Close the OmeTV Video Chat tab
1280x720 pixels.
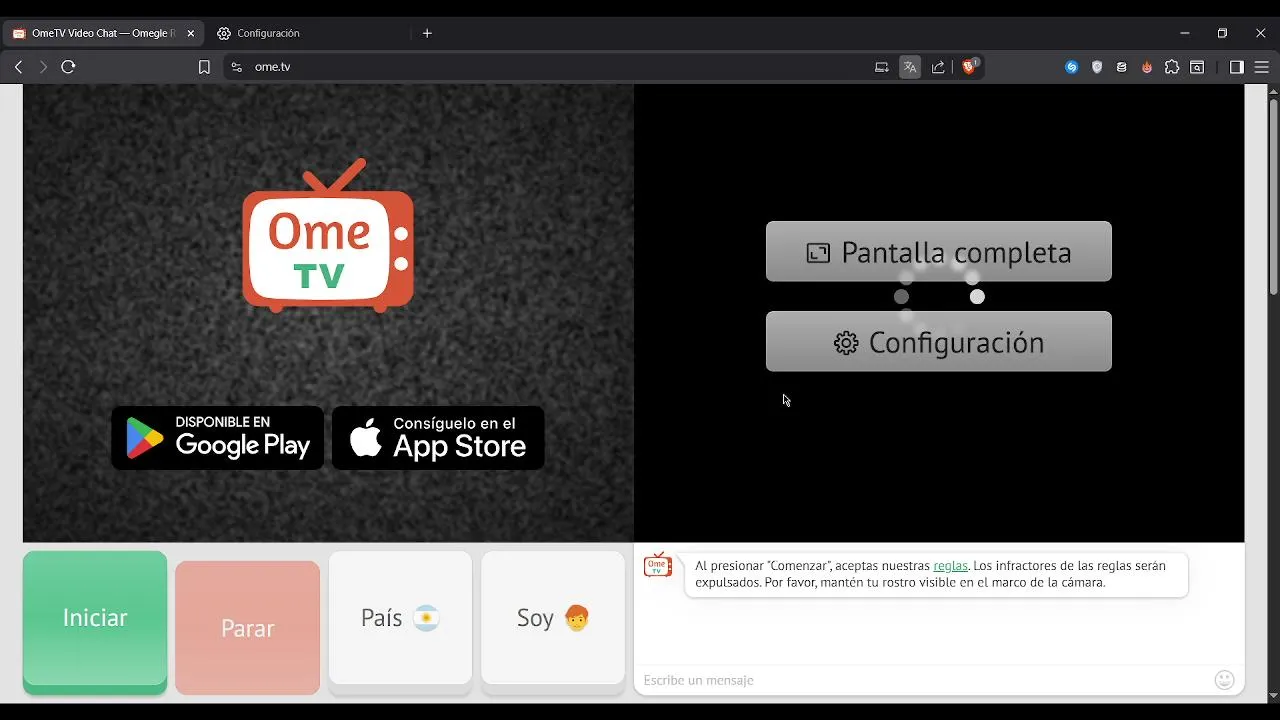[191, 33]
